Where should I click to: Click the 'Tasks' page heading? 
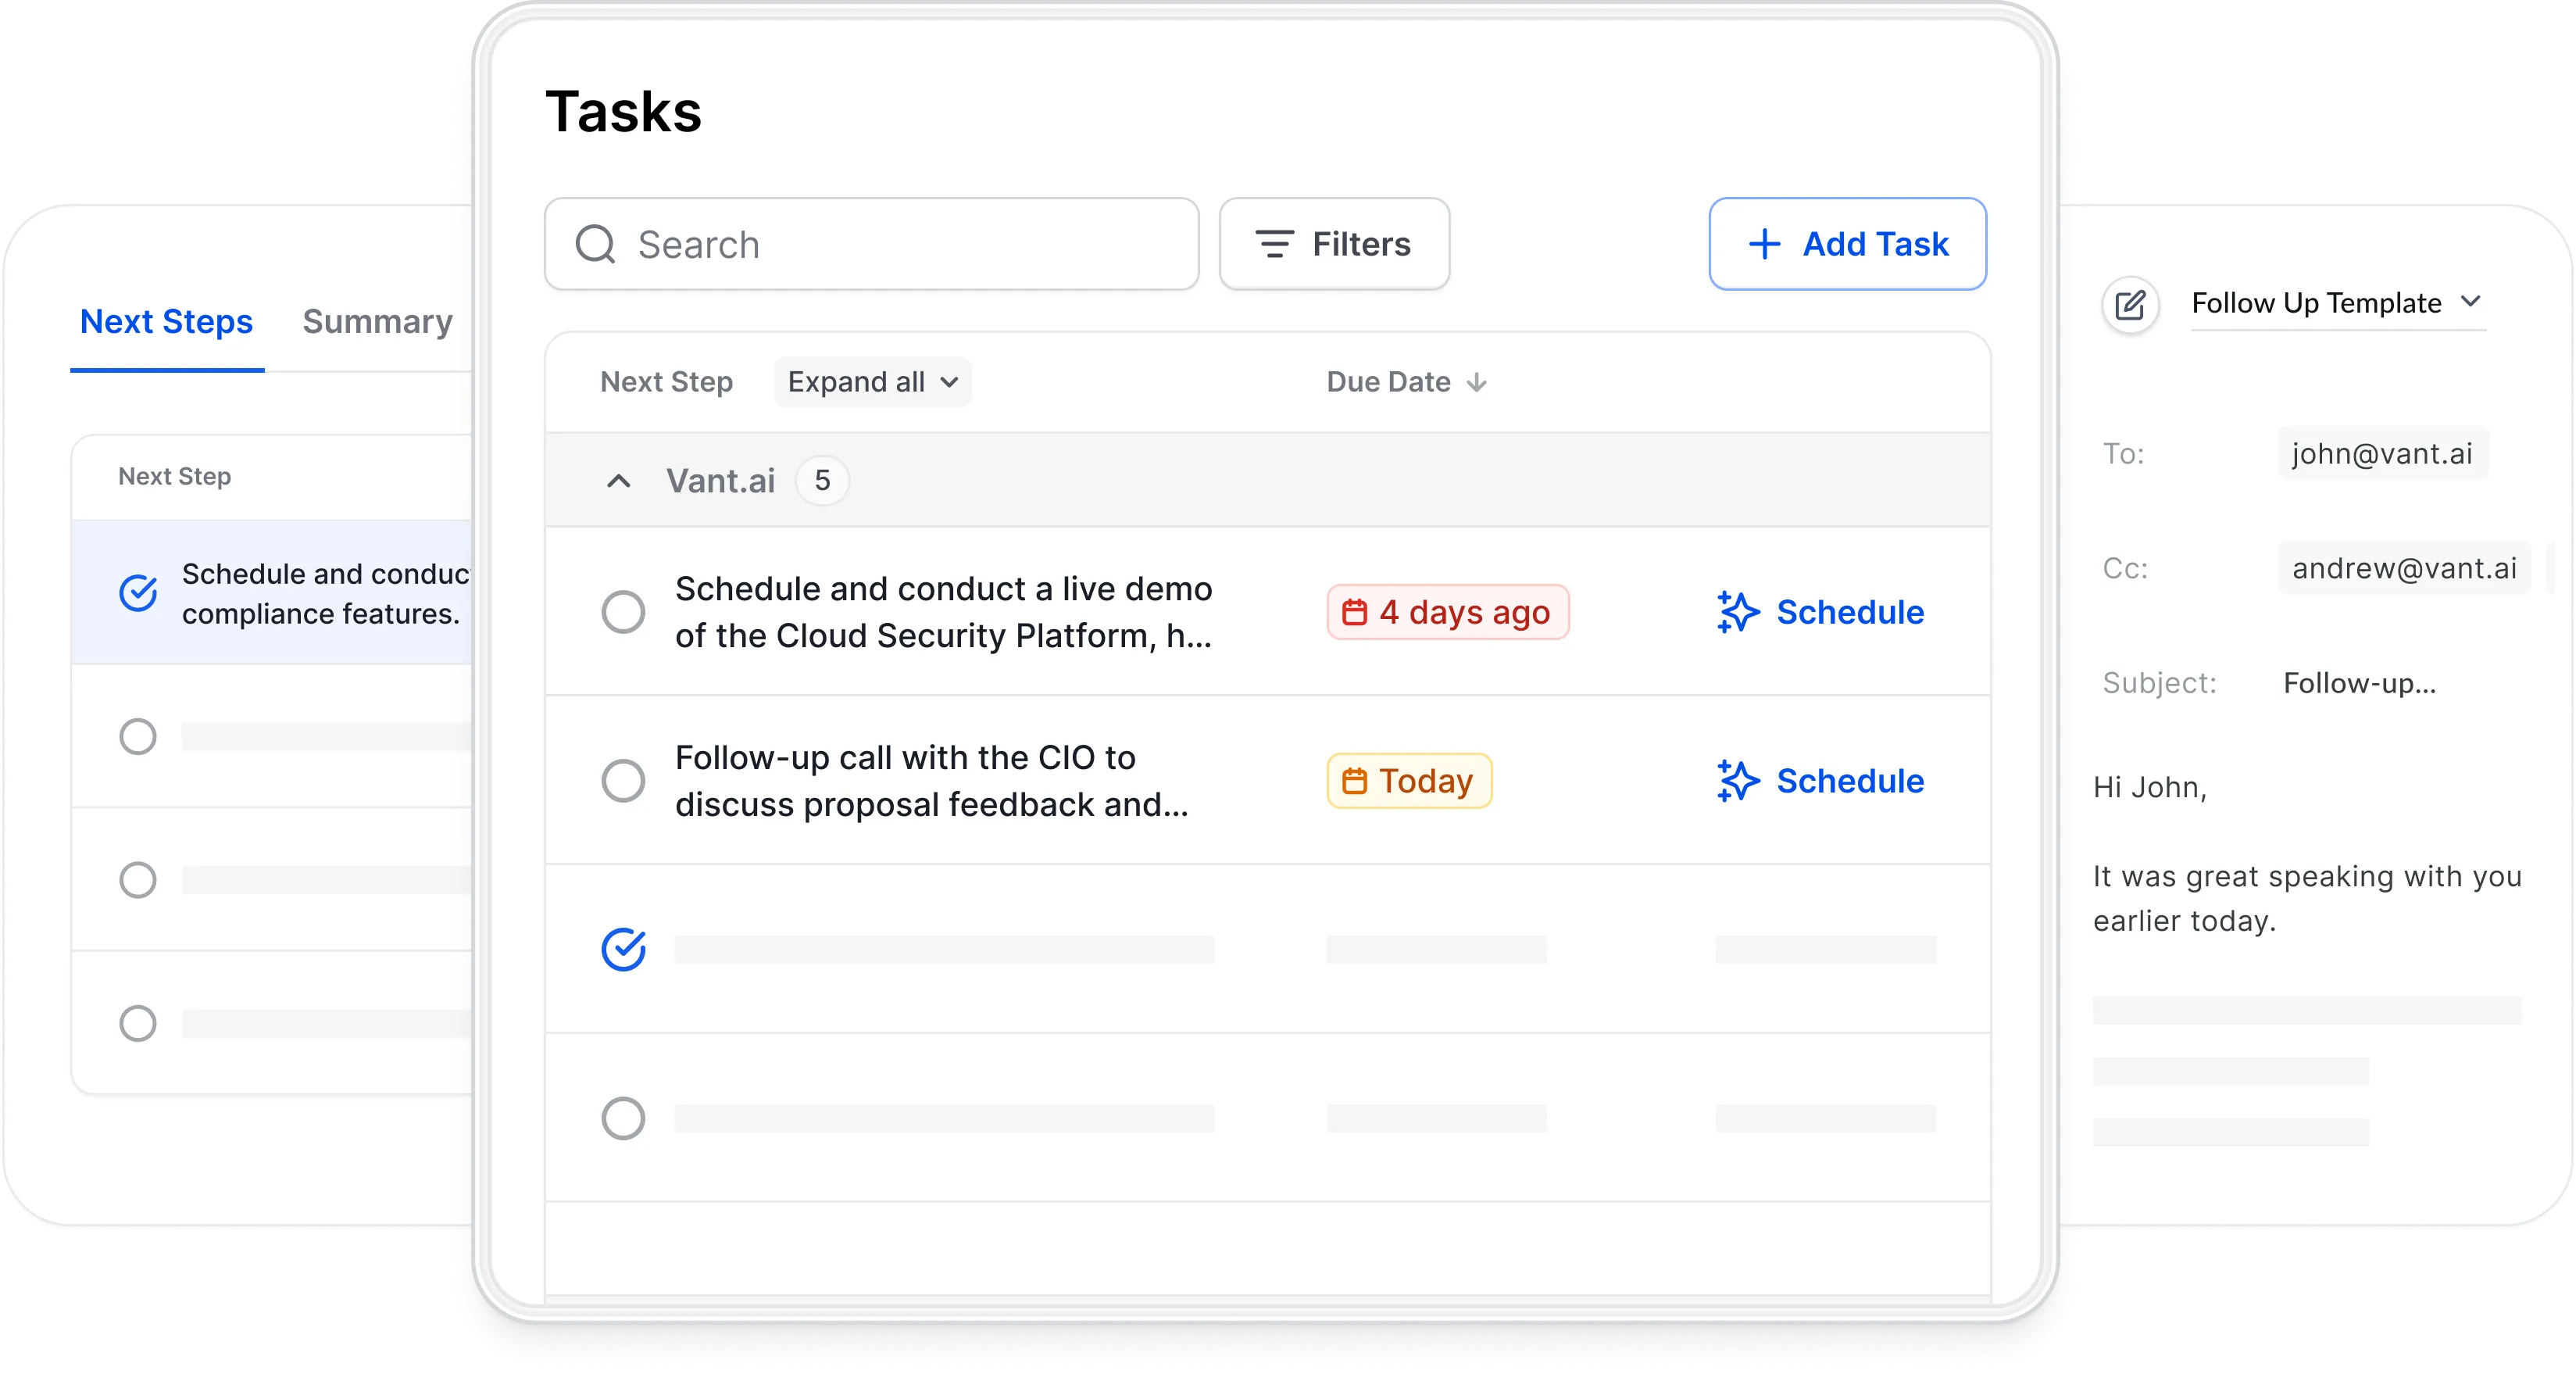pyautogui.click(x=623, y=111)
